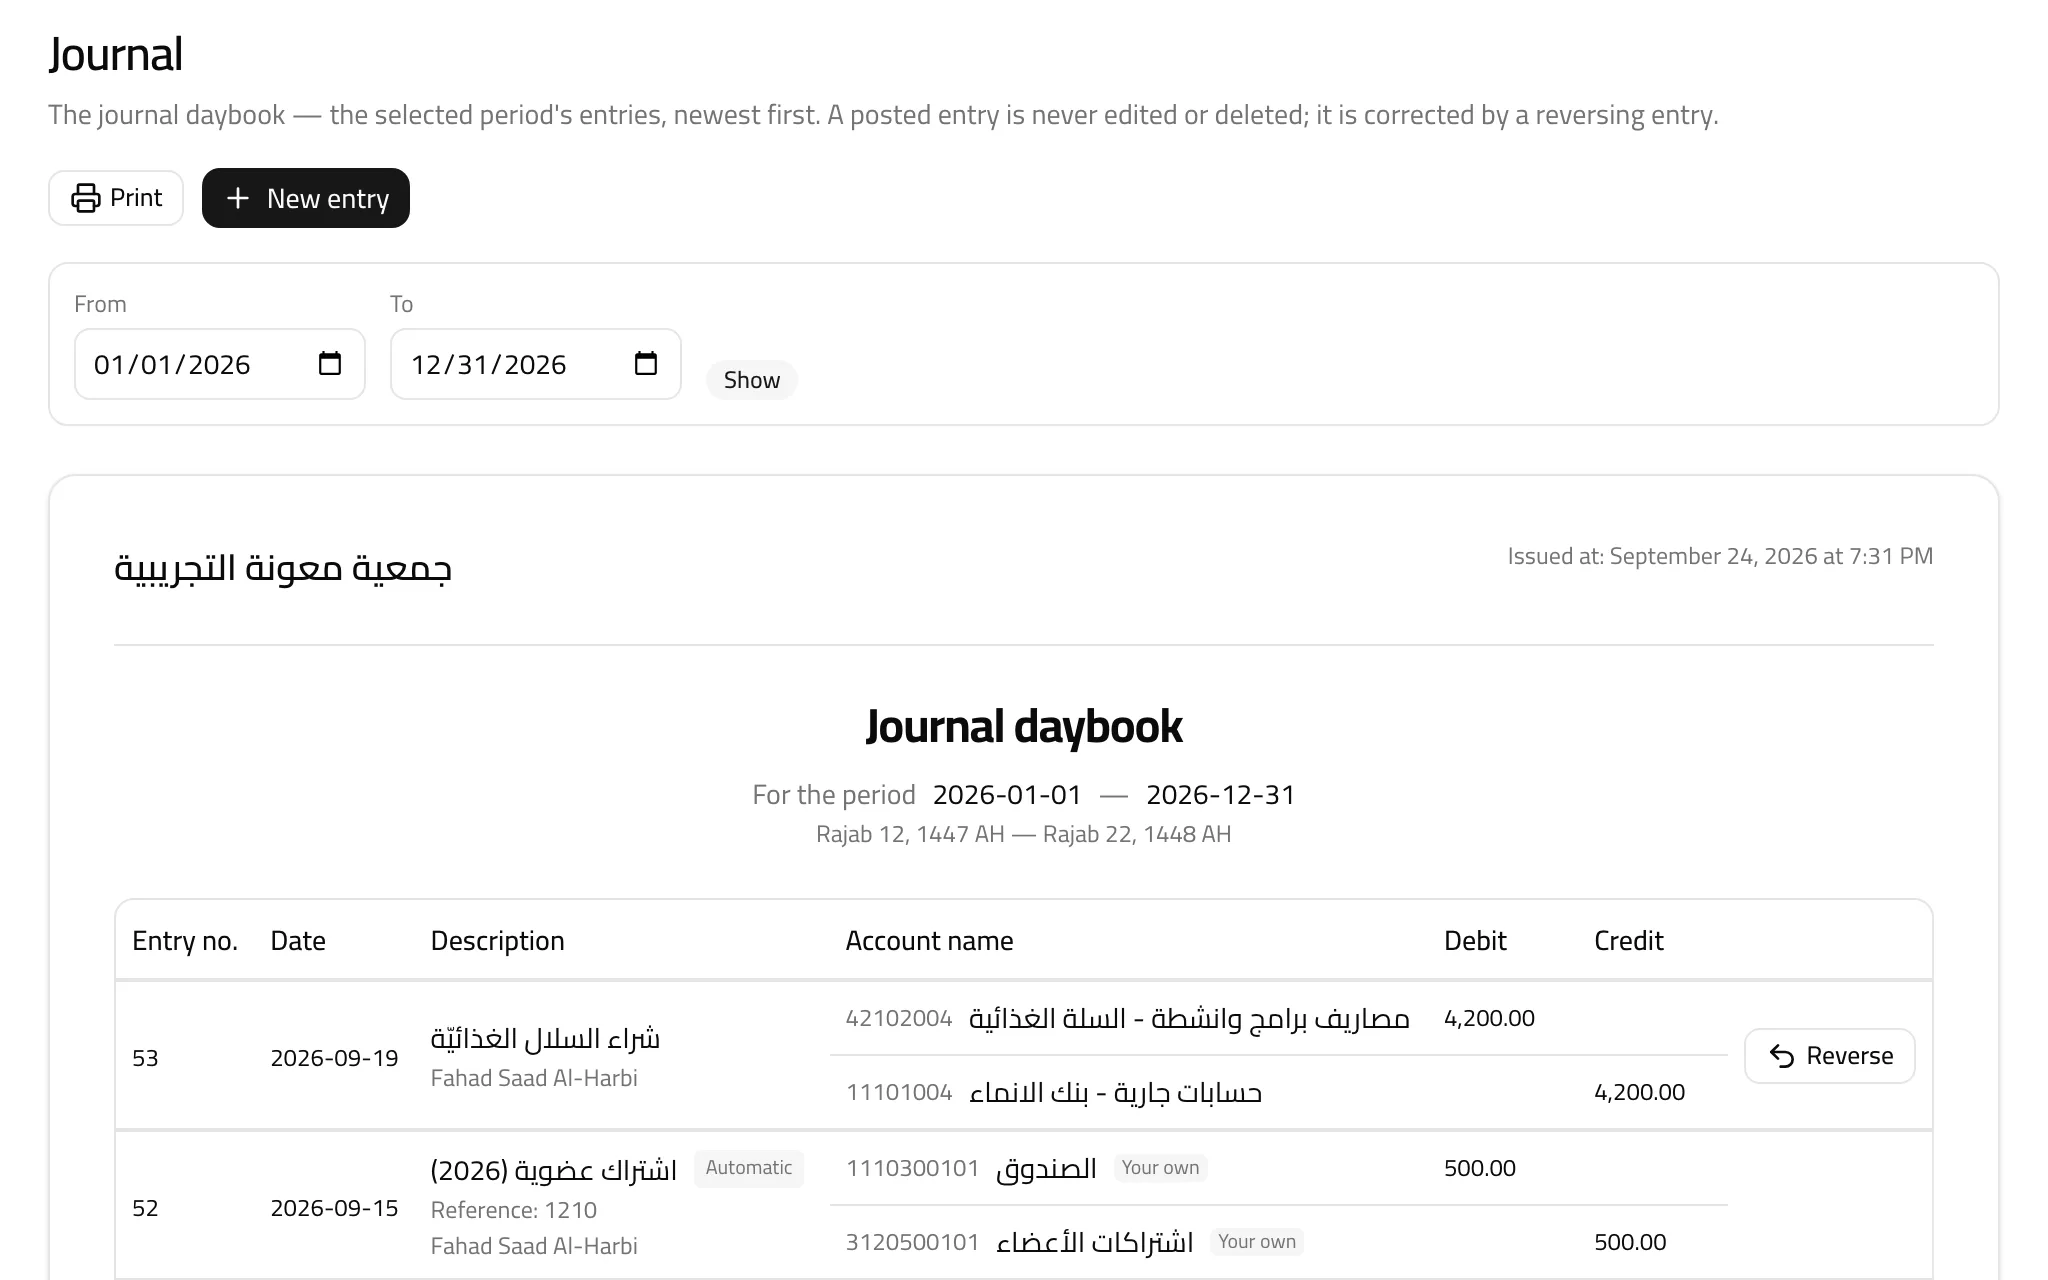
Task: Click the Show button
Action: [x=752, y=380]
